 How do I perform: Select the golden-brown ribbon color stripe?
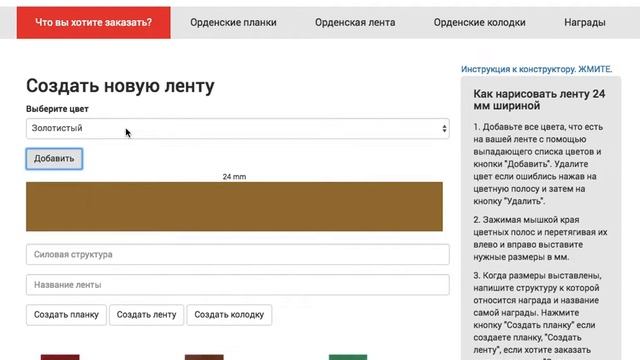click(x=234, y=207)
